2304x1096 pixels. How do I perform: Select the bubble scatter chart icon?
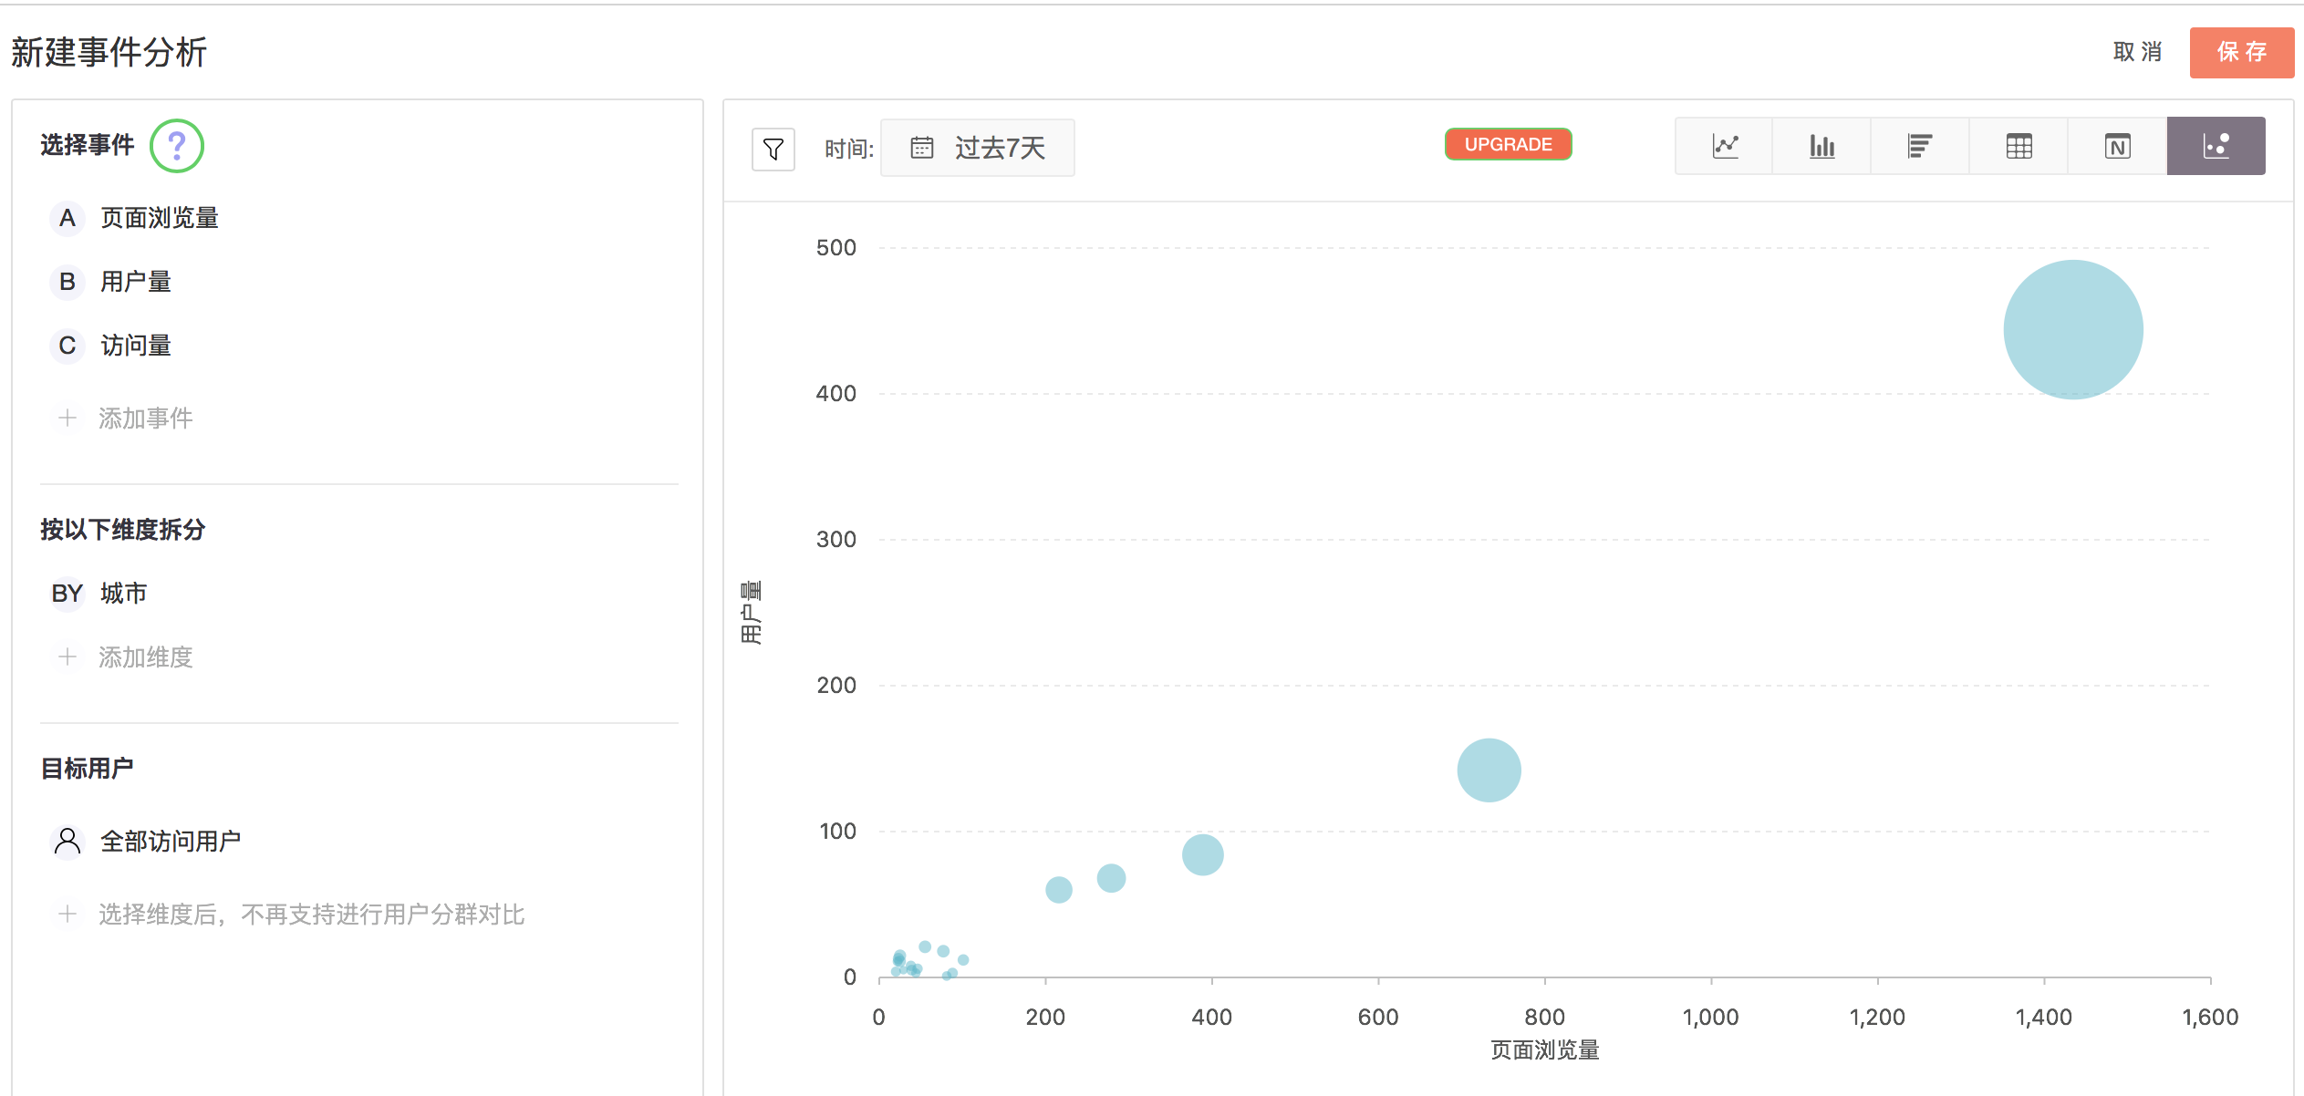coord(2216,147)
